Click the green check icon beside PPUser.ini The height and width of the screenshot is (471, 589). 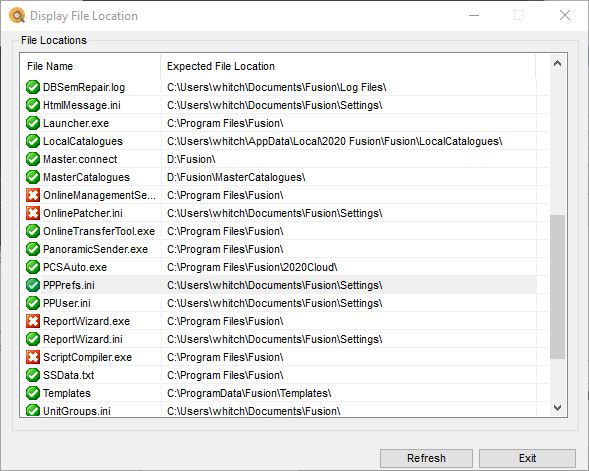(33, 303)
